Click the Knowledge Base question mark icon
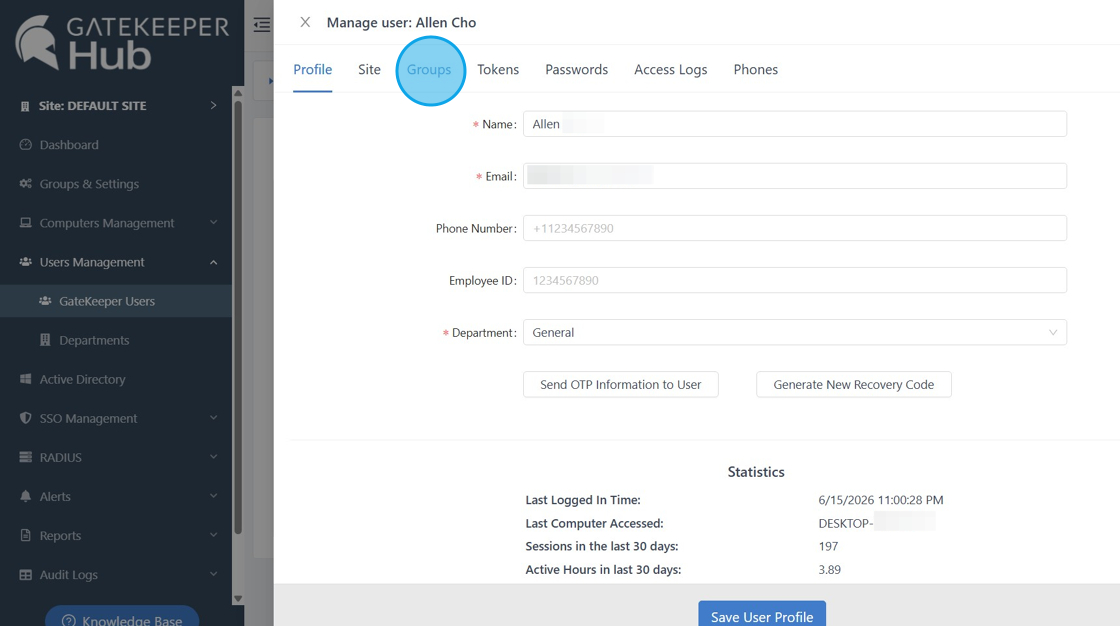 69,620
